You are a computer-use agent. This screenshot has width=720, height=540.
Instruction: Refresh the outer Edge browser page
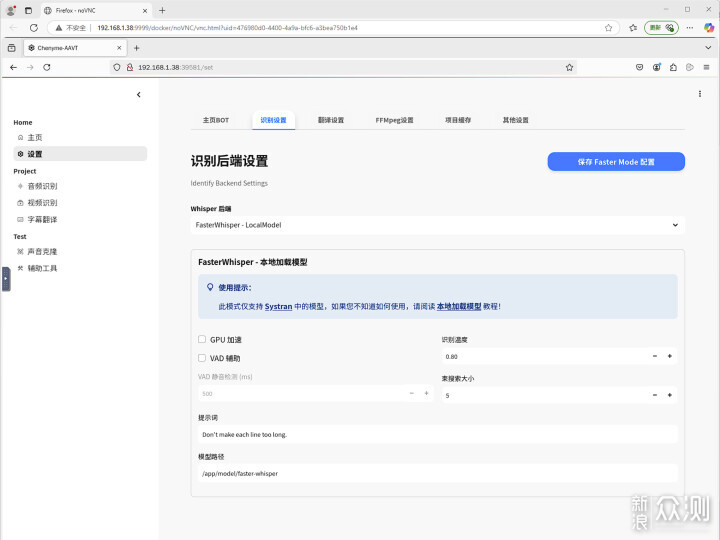[x=34, y=28]
